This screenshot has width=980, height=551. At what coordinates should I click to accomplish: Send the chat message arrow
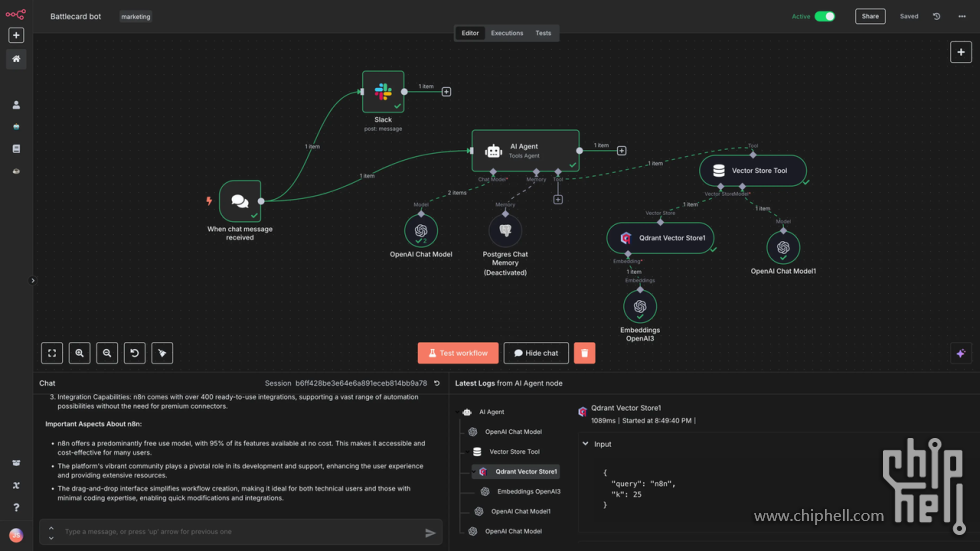point(430,533)
